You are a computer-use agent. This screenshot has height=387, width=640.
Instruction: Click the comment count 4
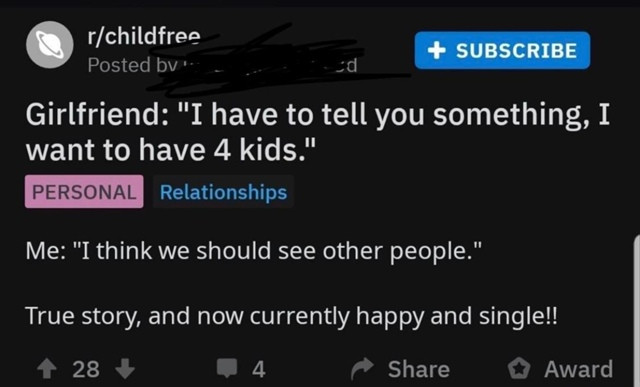tap(259, 369)
